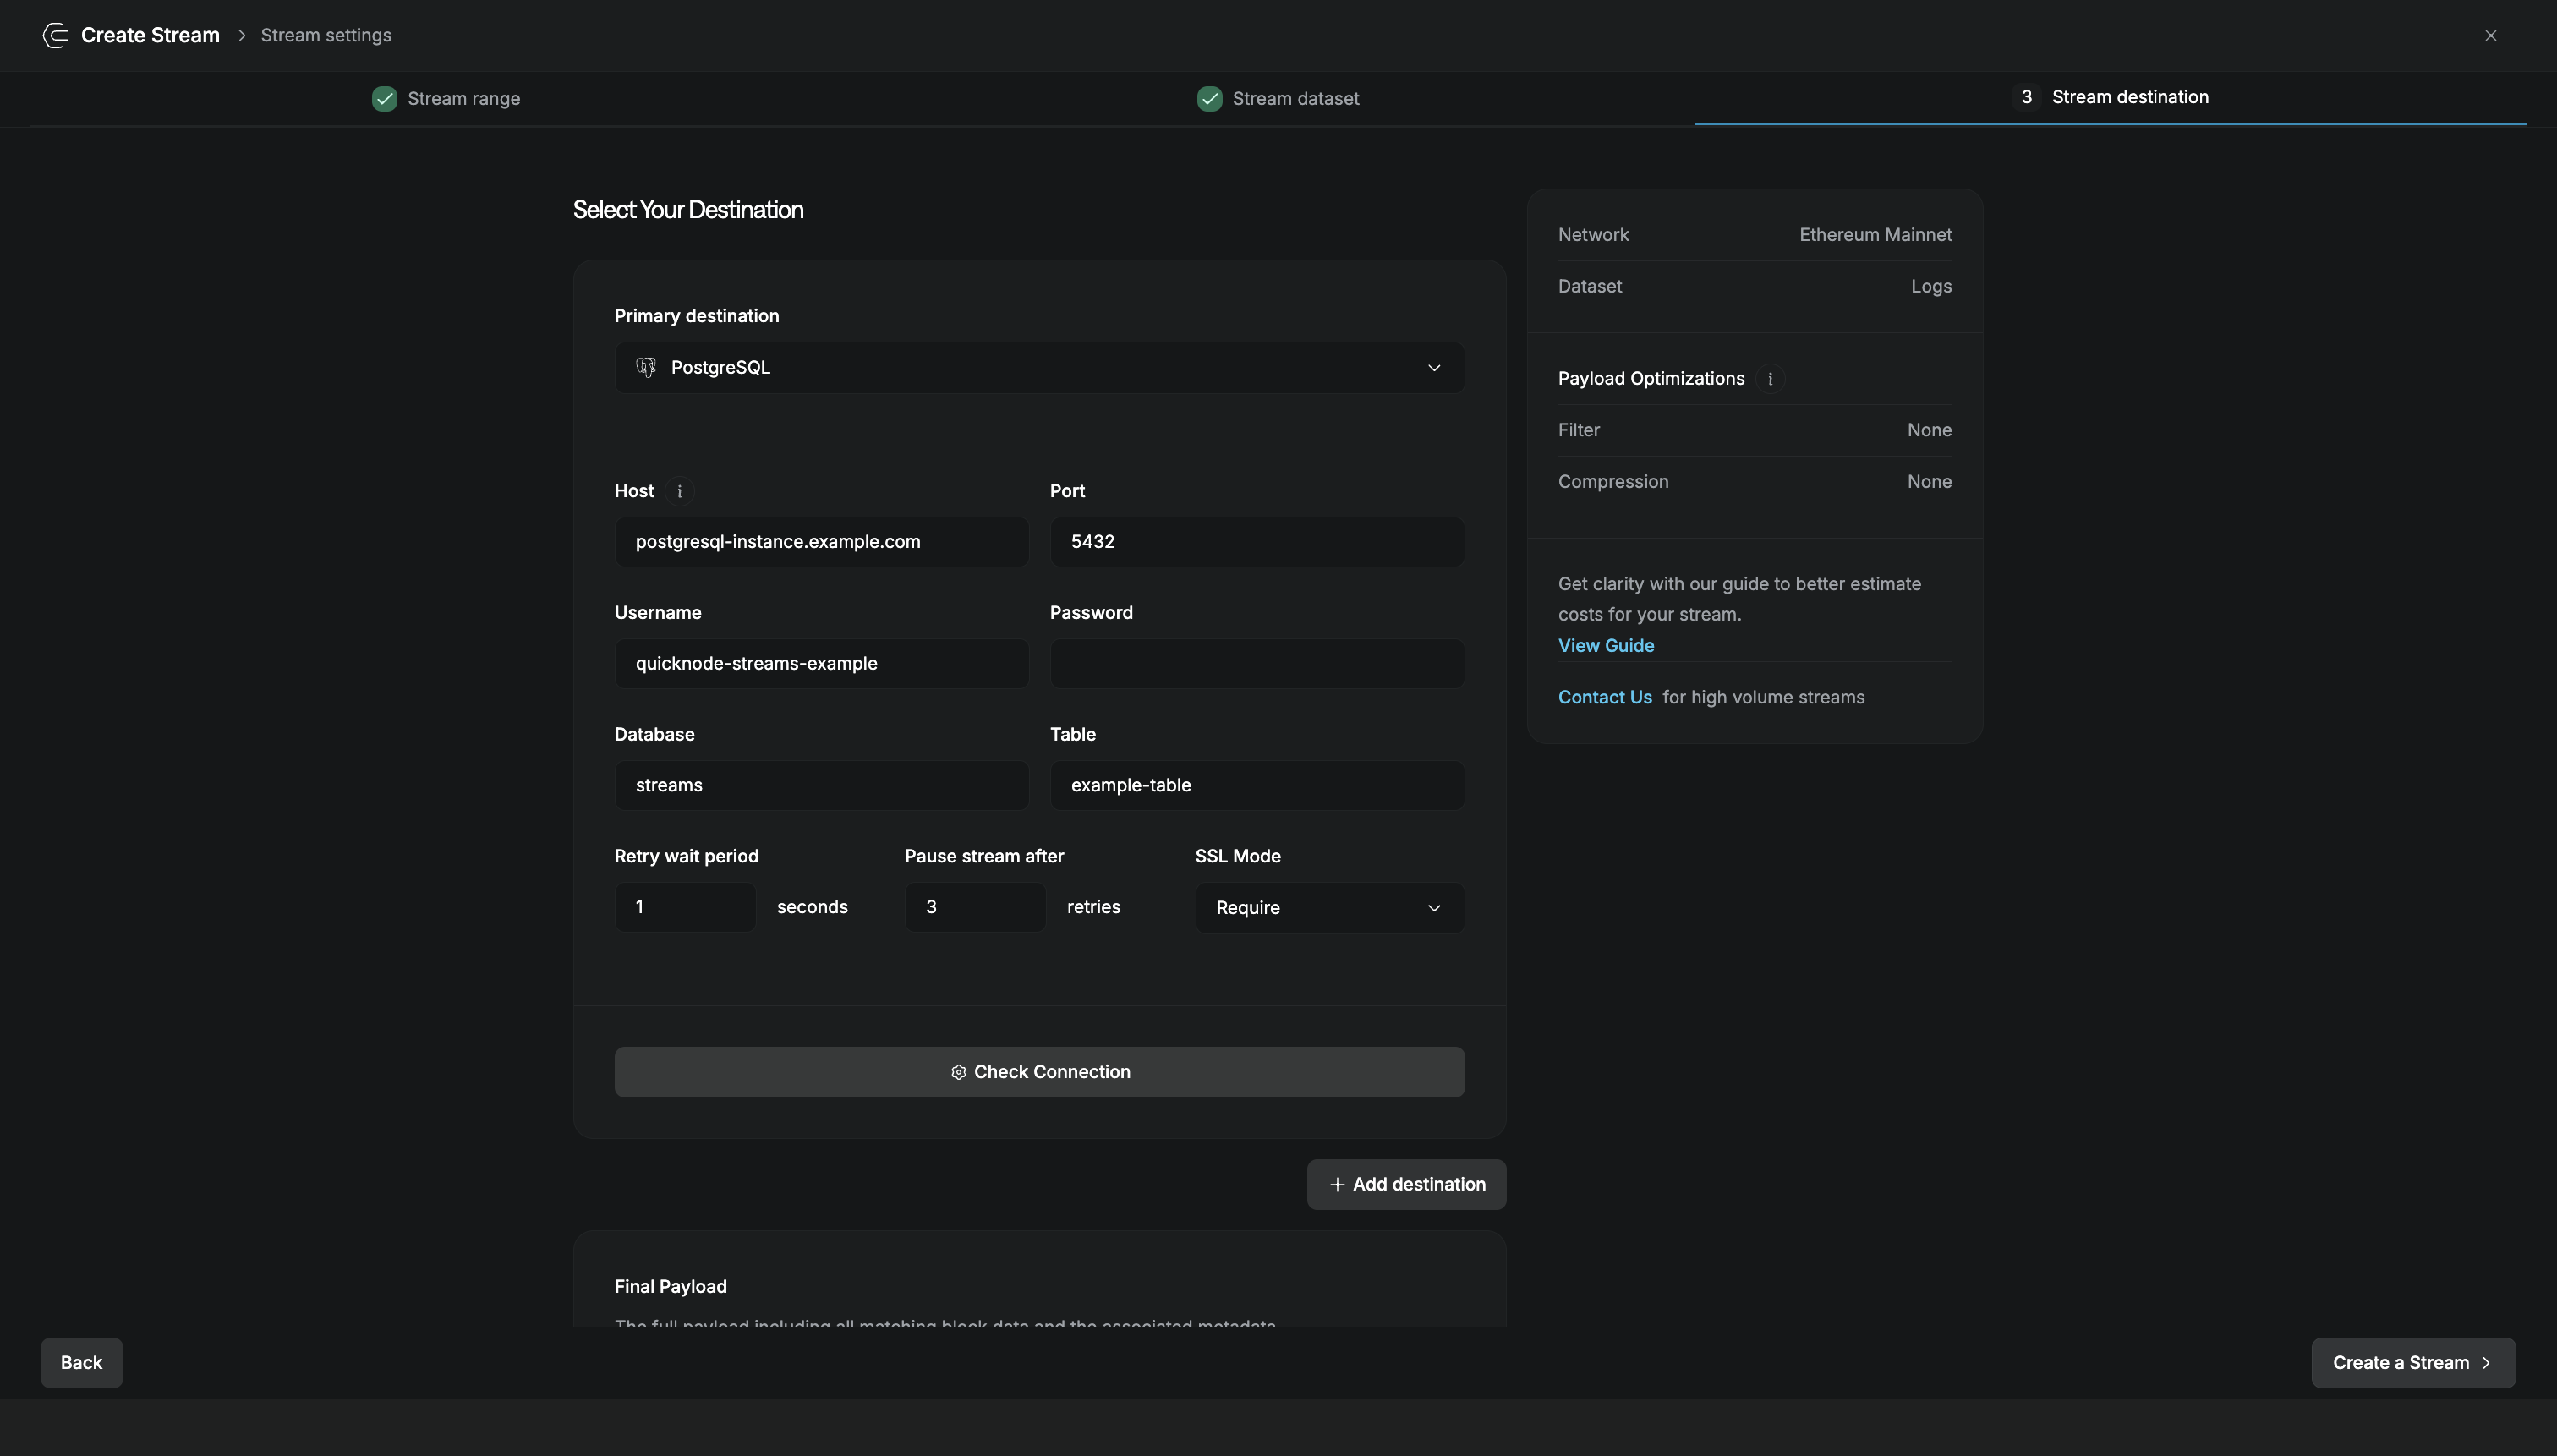Focus the Database input field
The width and height of the screenshot is (2557, 1456).
[x=821, y=785]
